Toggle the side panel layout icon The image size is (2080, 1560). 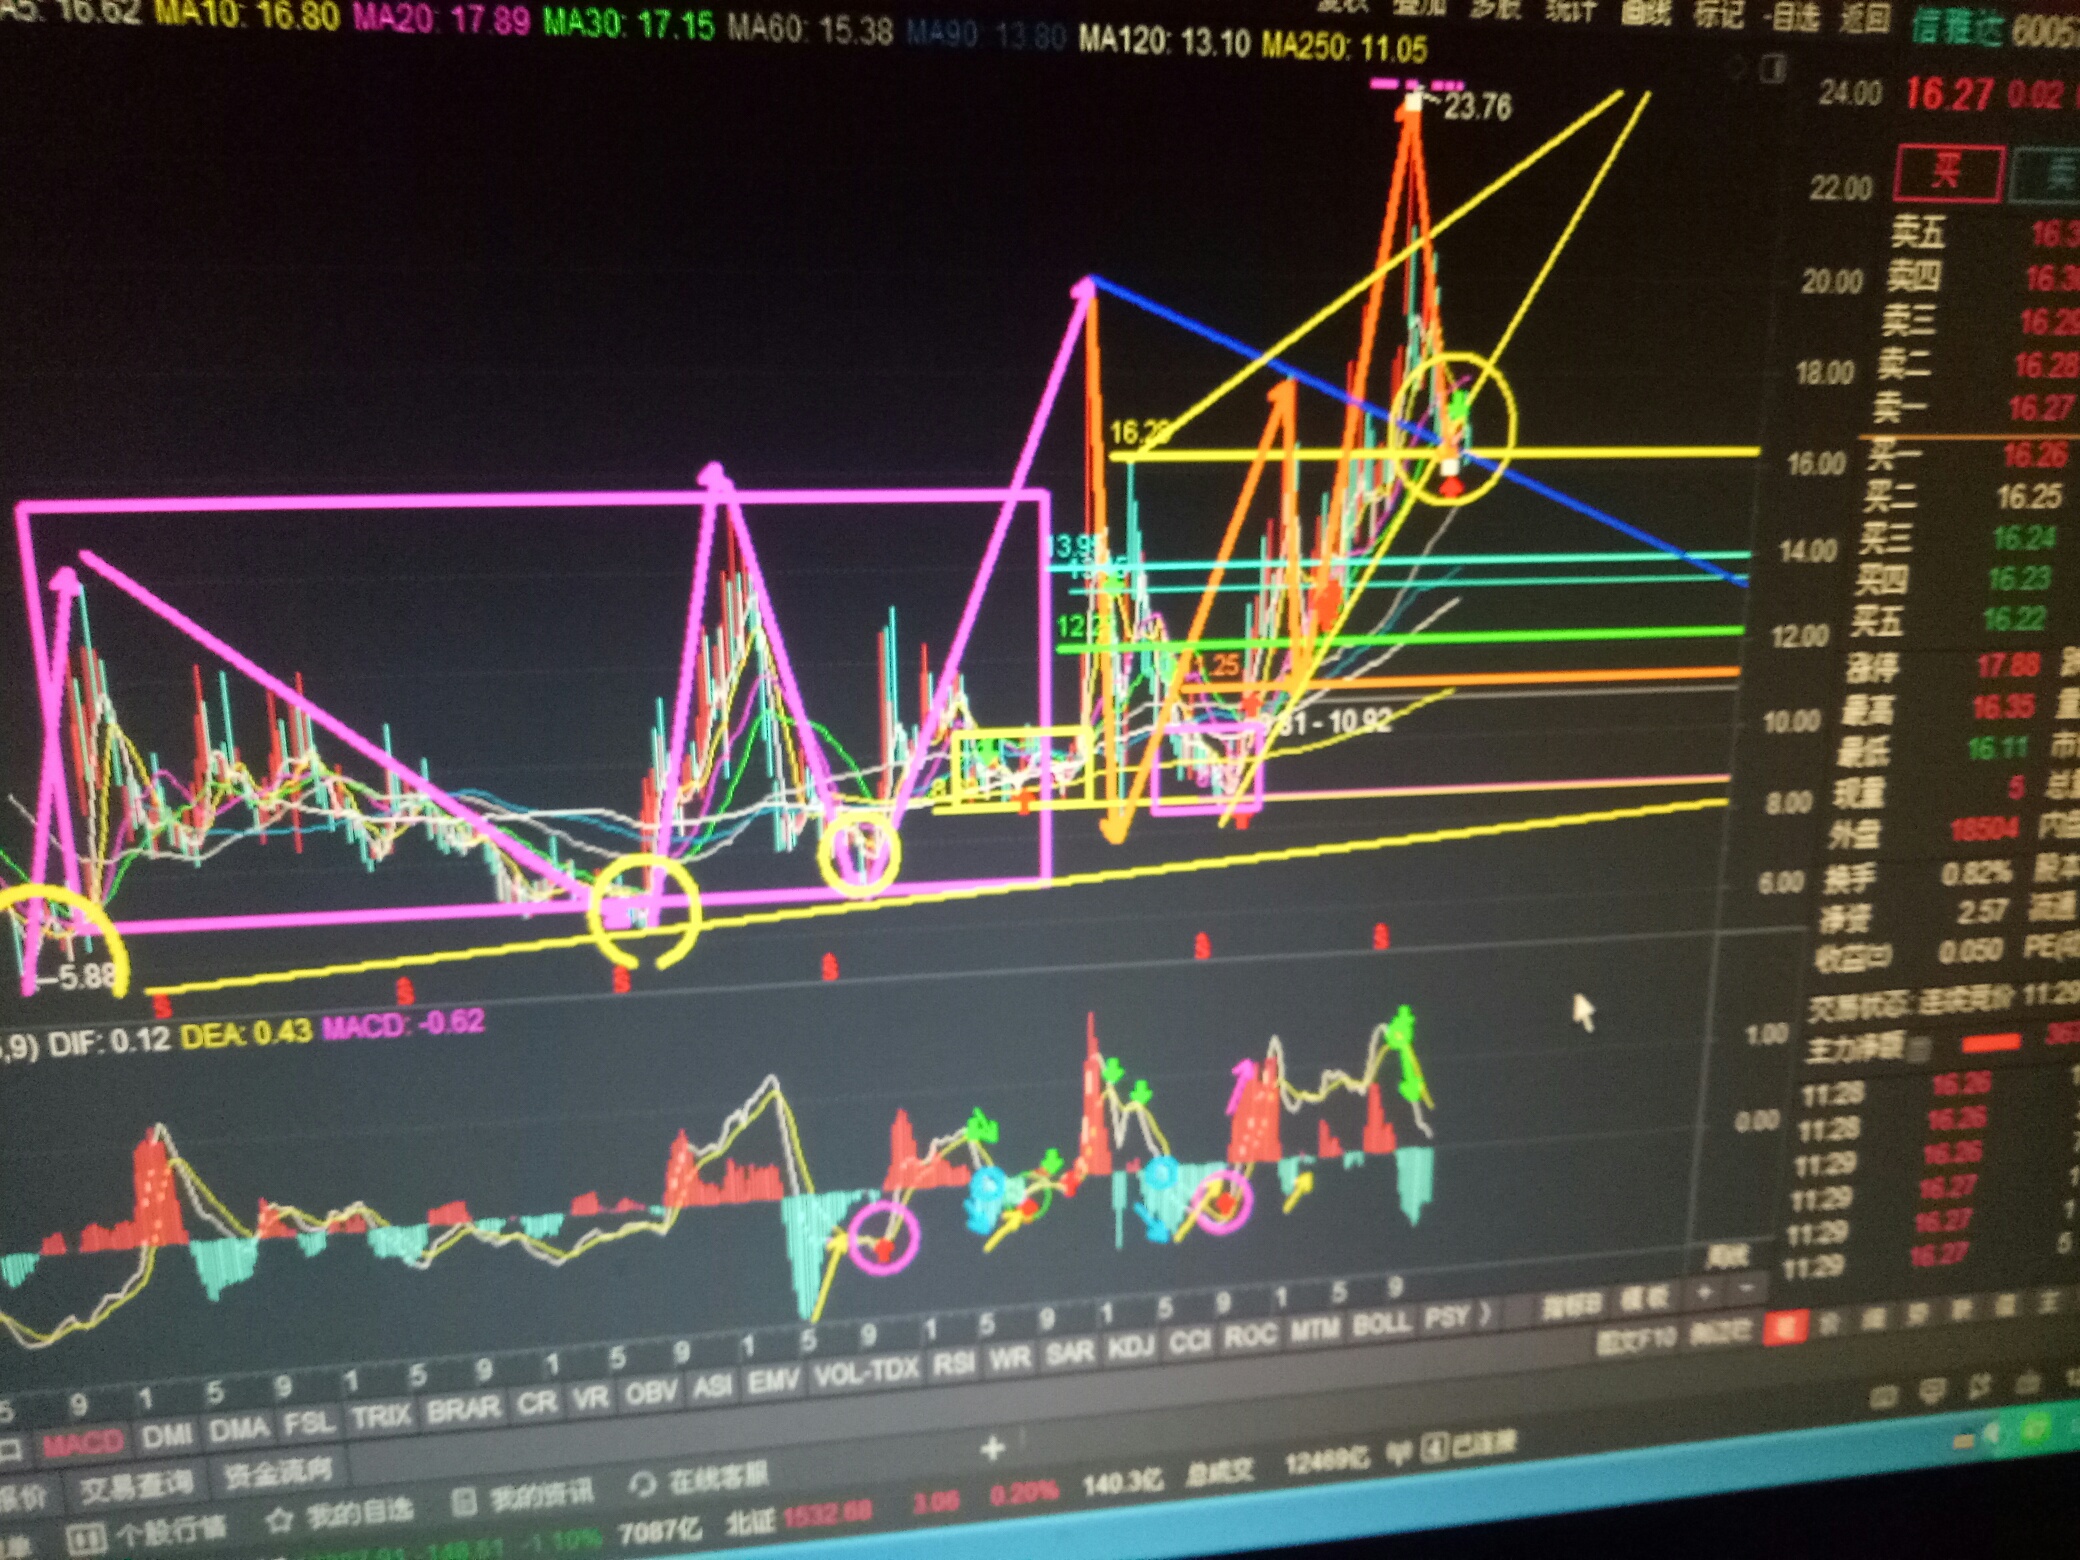point(1775,69)
